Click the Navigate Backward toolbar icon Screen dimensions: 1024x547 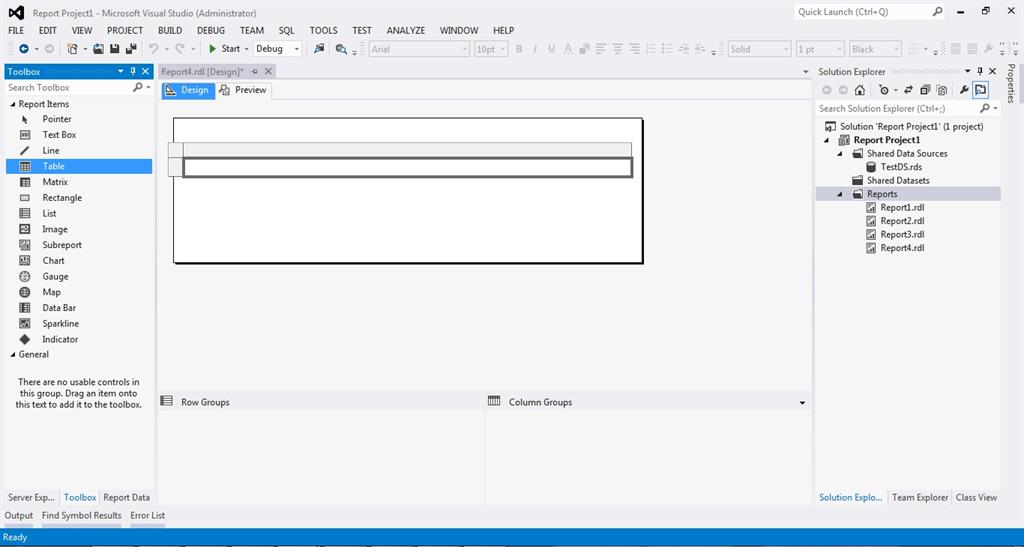pyautogui.click(x=24, y=49)
